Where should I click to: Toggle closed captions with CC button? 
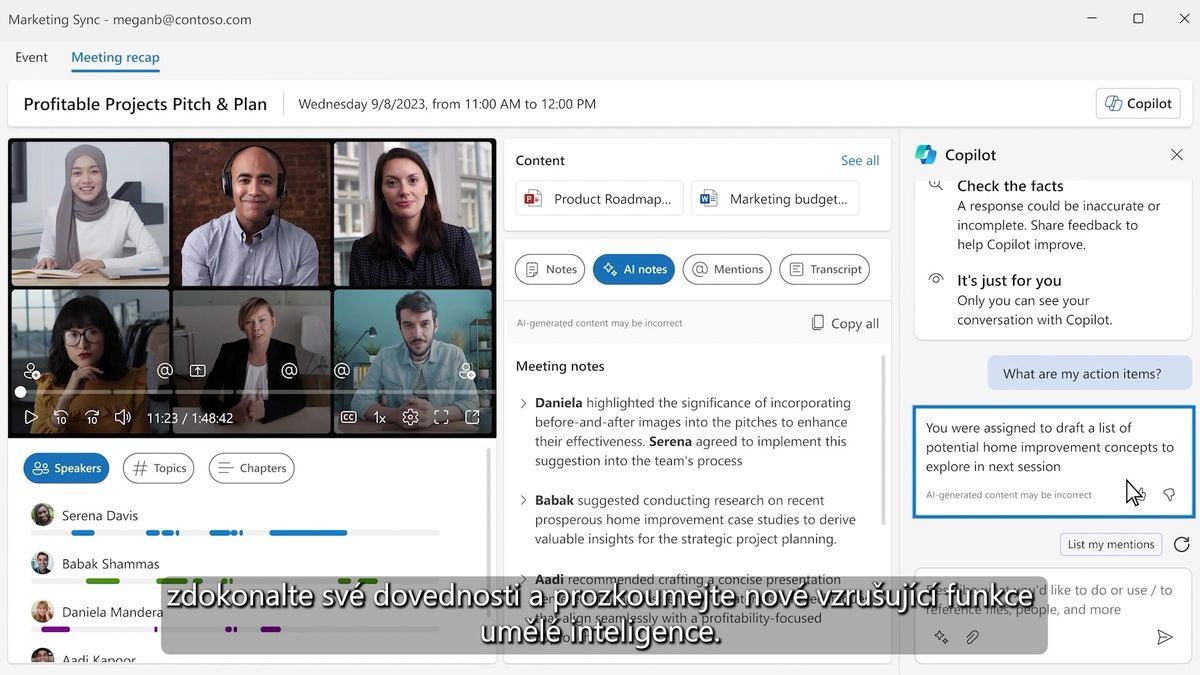click(348, 418)
